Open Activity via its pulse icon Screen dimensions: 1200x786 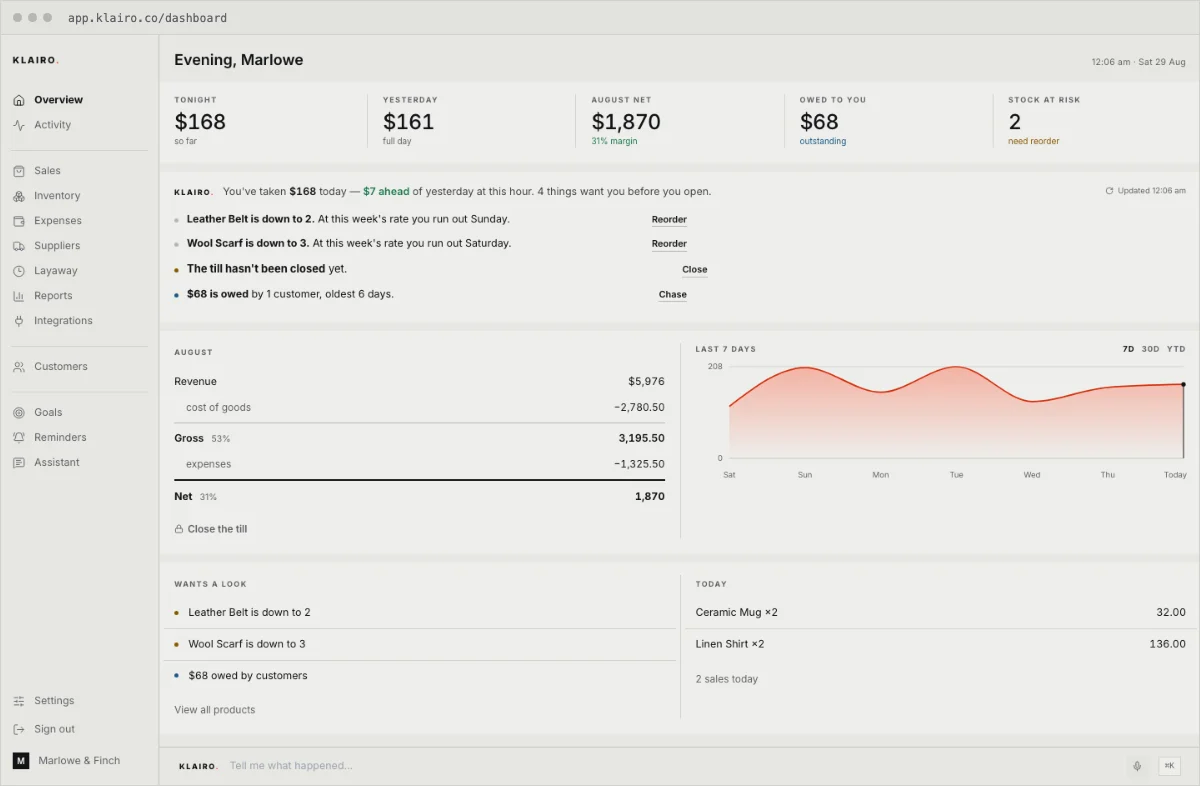19,125
